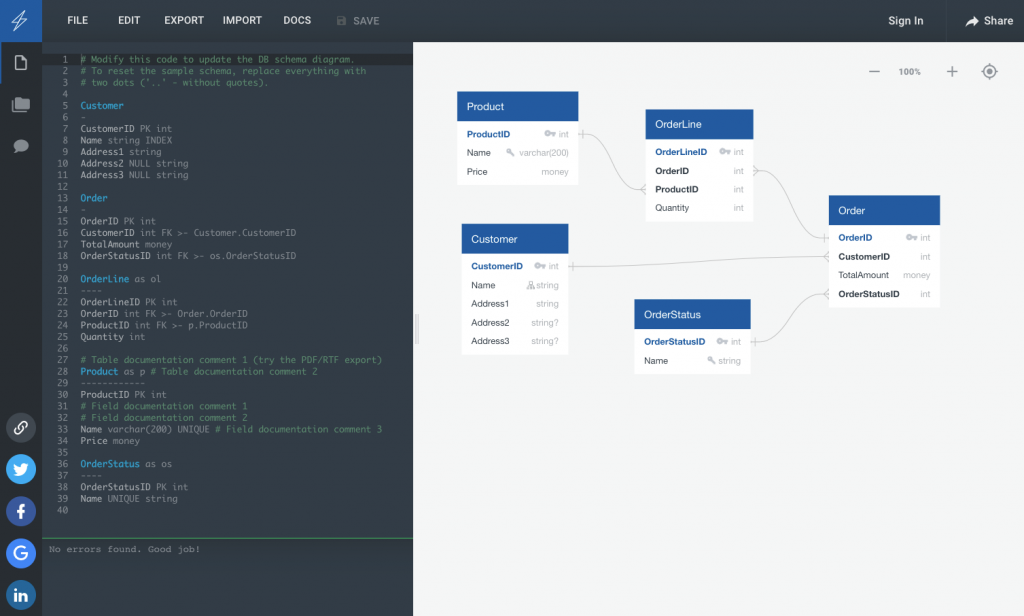Click the SAVE button
This screenshot has height=616, width=1024.
357,20
